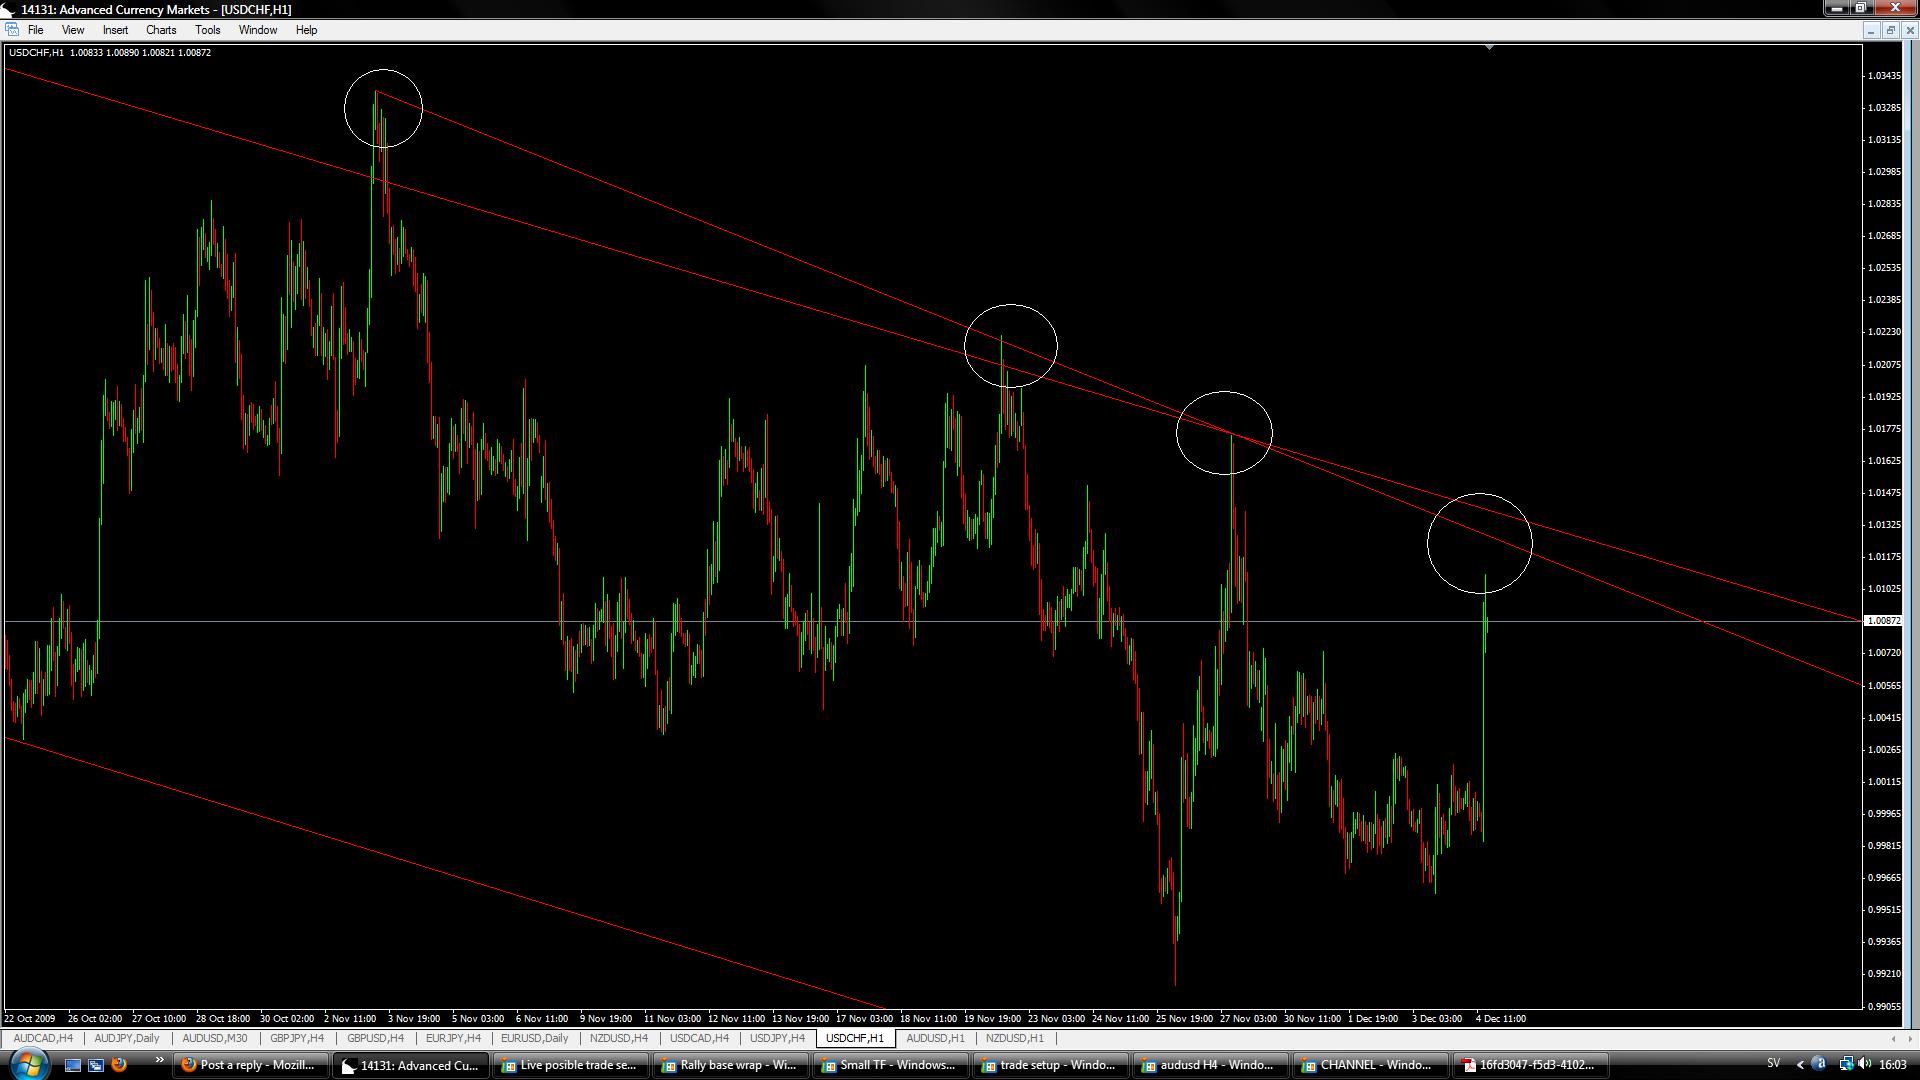Launch Firefox from quick launch bar
This screenshot has width=1920, height=1080.
pyautogui.click(x=118, y=1065)
